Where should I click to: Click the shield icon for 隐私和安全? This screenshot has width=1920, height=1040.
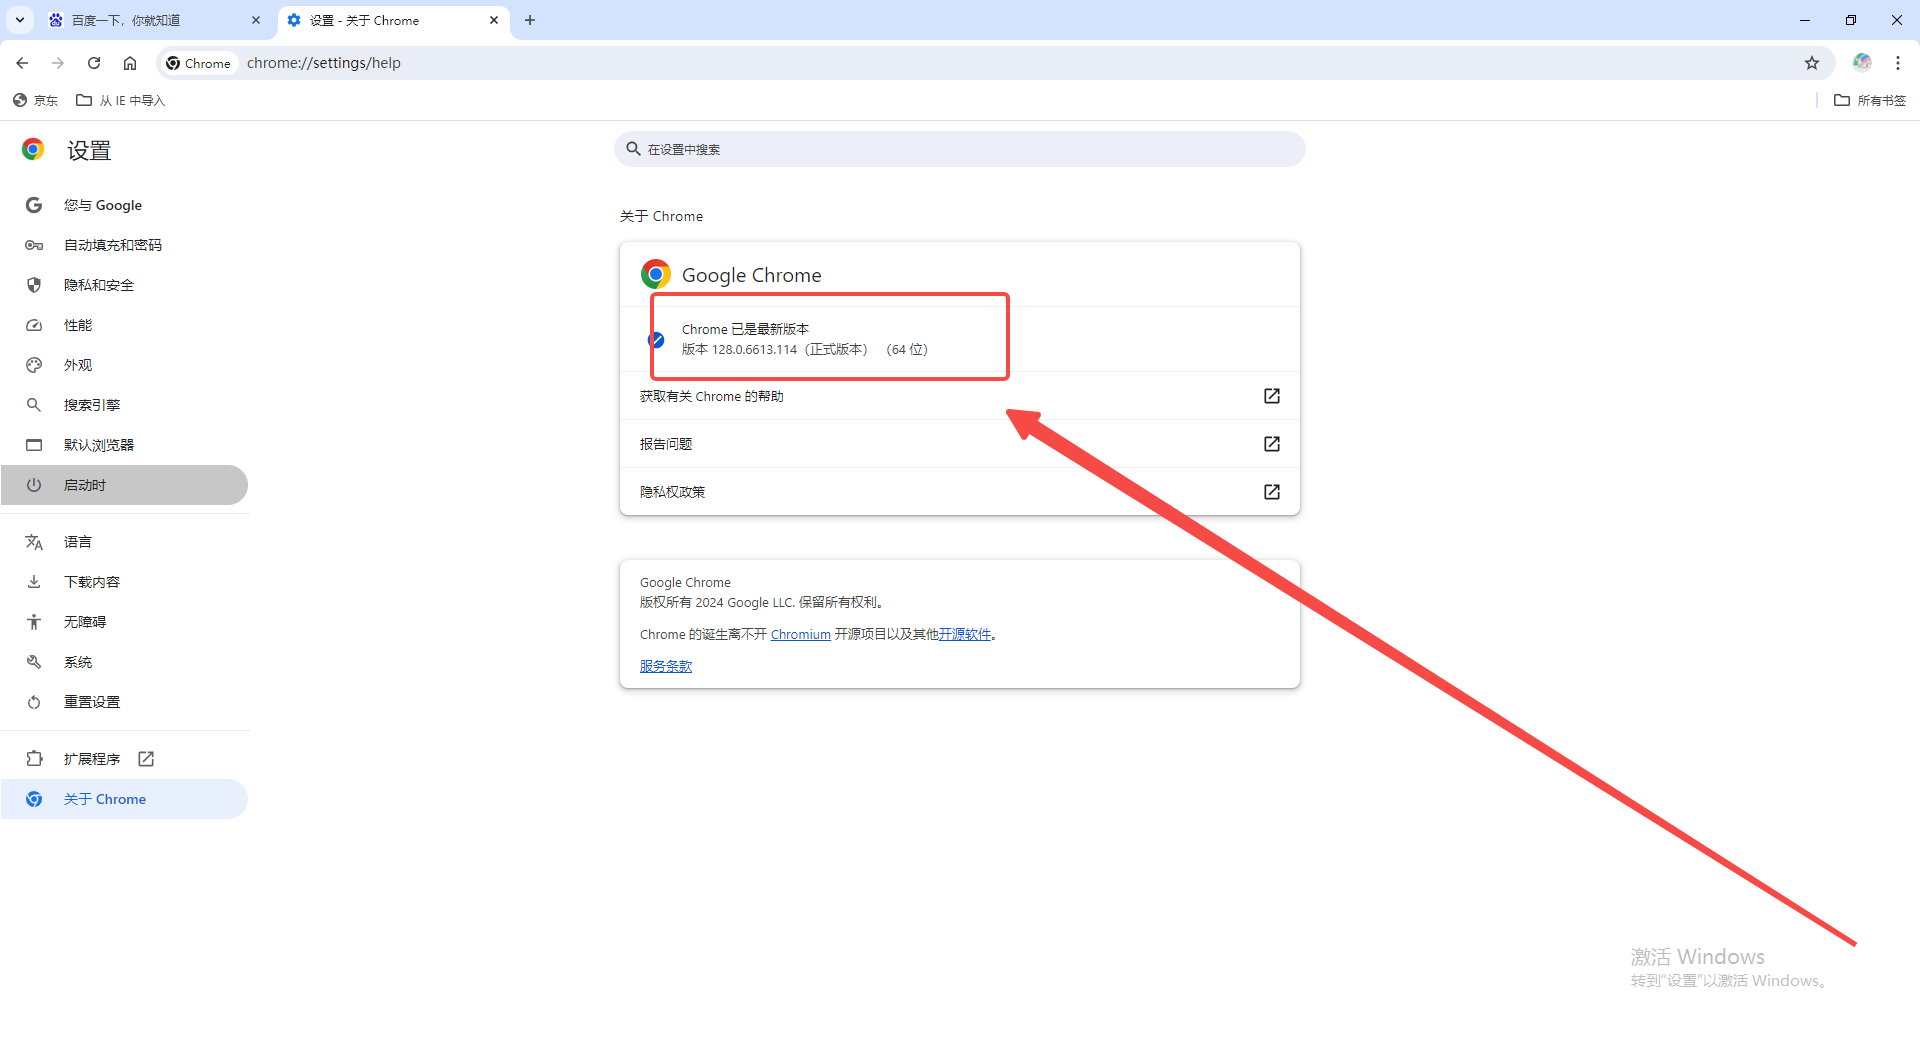[x=34, y=285]
